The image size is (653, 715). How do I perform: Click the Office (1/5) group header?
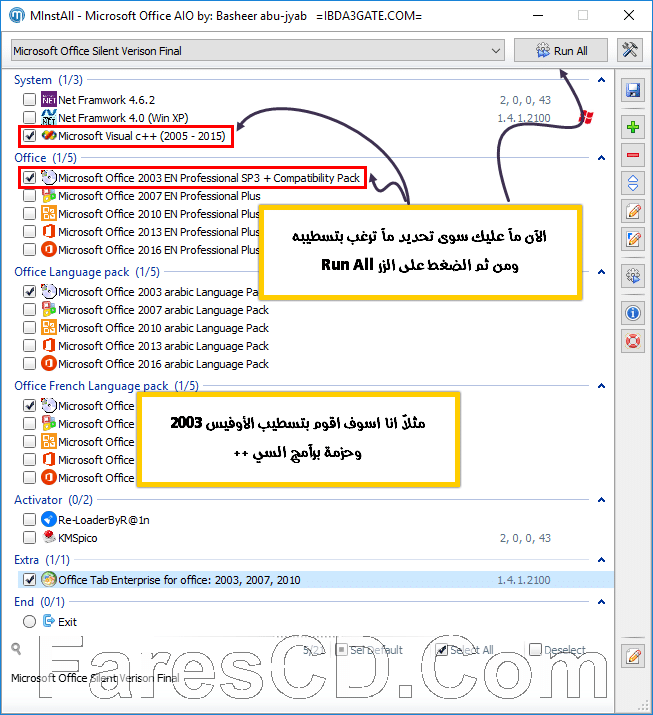click(x=46, y=158)
